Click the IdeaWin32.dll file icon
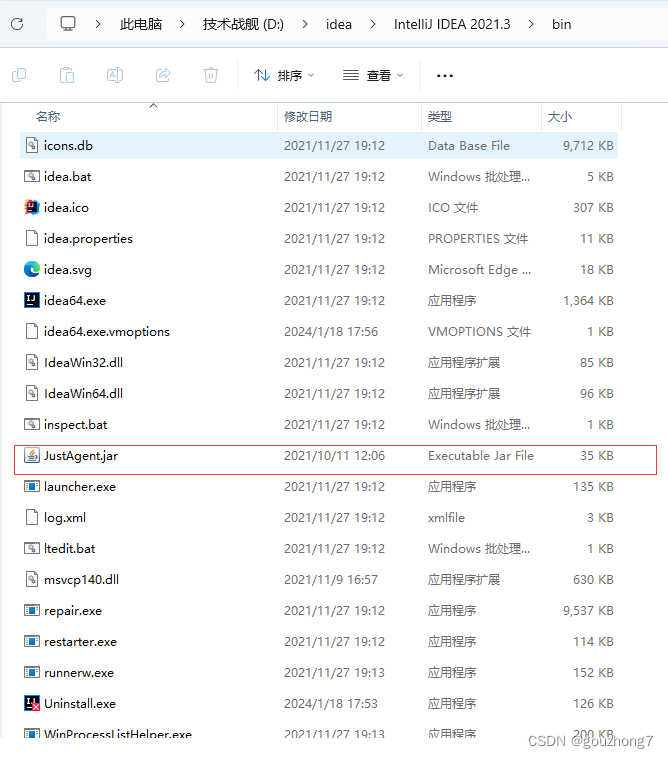 [32, 362]
